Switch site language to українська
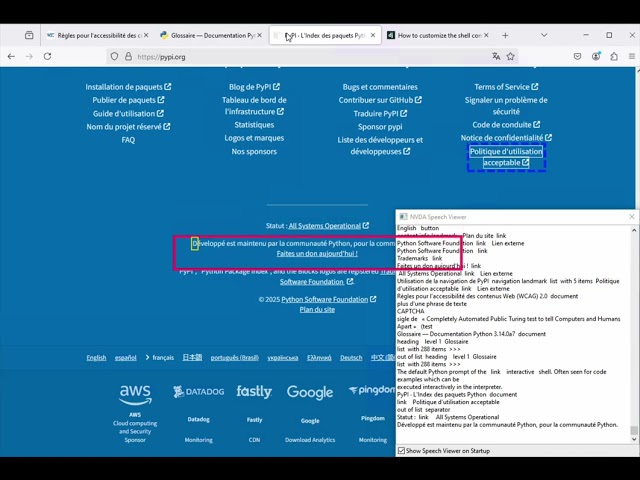This screenshot has height=480, width=640. pos(283,358)
